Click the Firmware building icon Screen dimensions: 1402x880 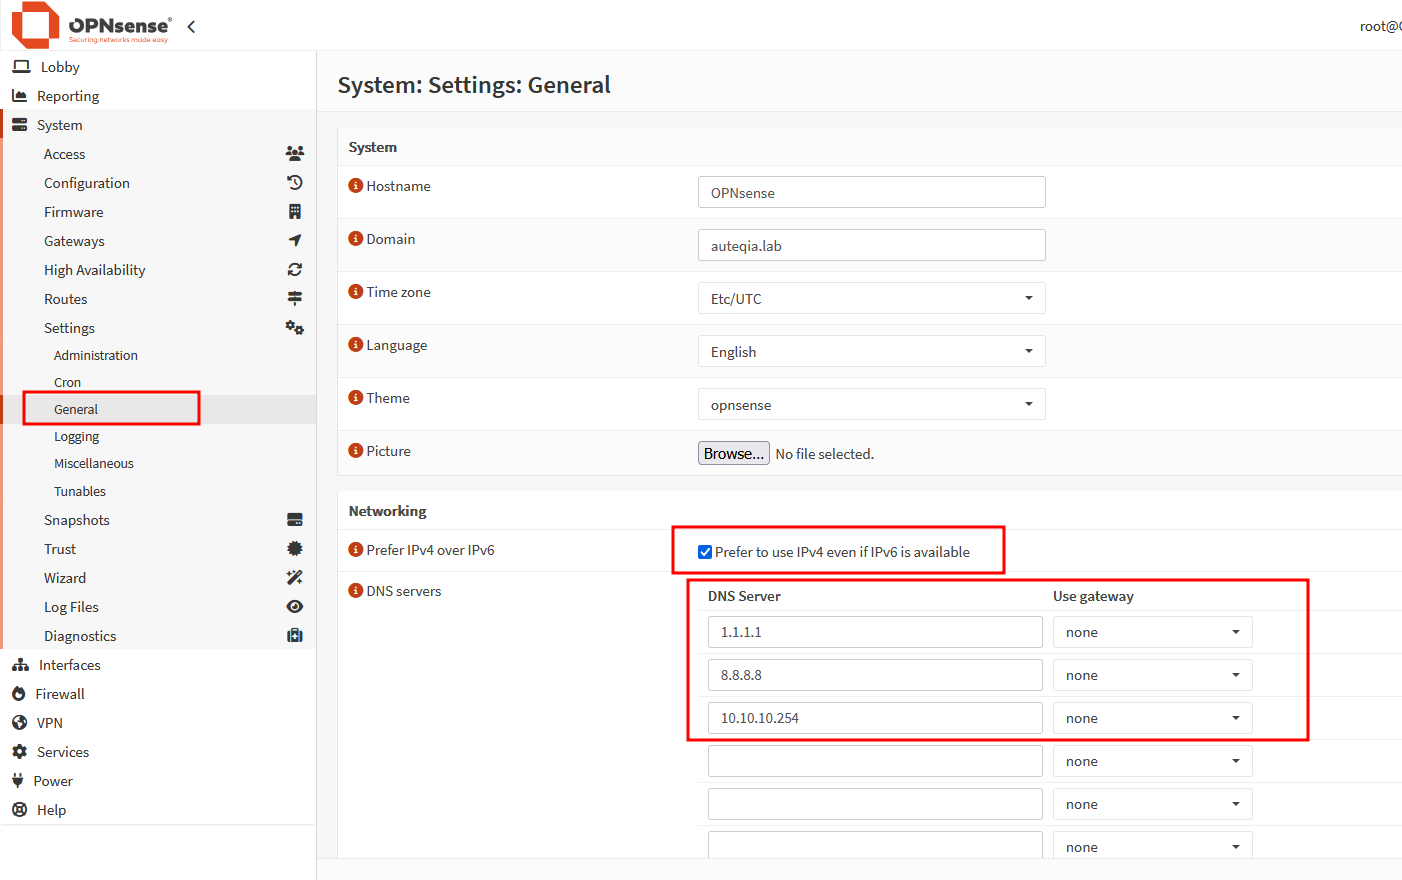click(x=294, y=212)
